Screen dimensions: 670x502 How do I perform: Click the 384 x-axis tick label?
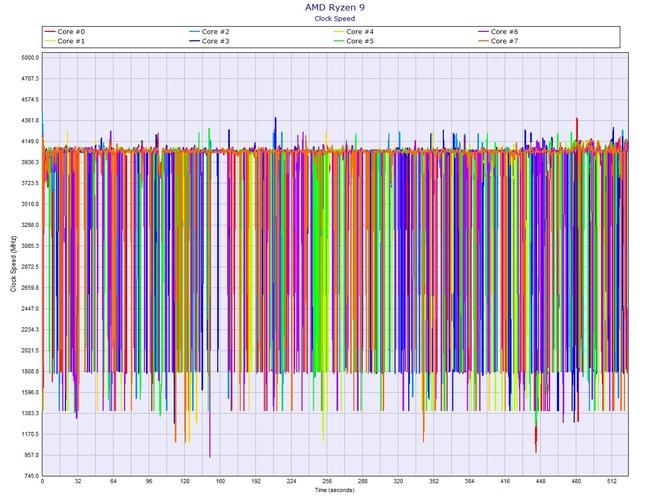click(469, 481)
